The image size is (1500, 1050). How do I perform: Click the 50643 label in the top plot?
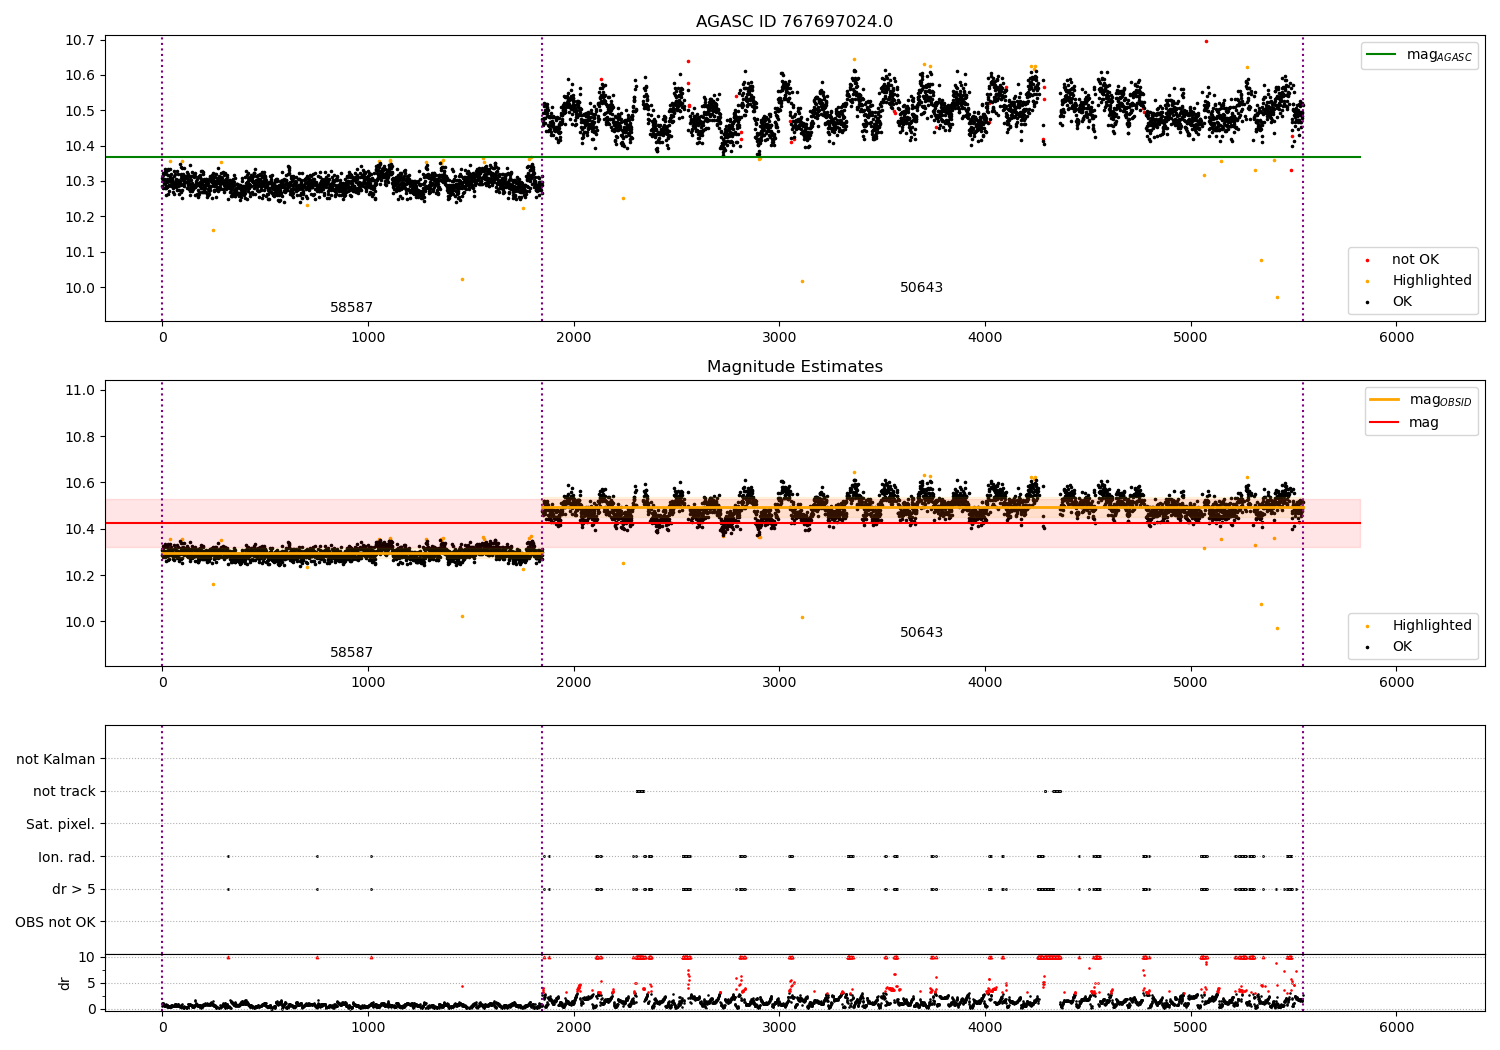click(x=921, y=287)
